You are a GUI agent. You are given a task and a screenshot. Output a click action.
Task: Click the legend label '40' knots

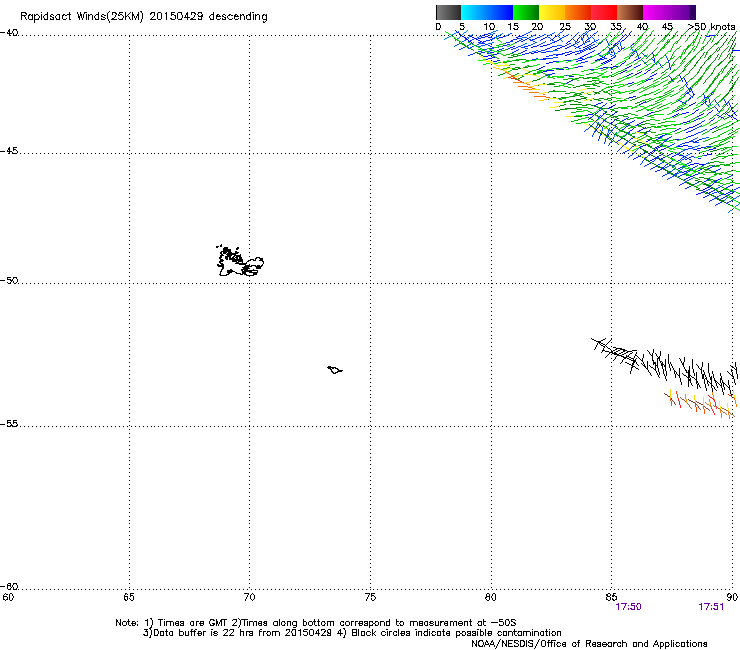point(642,27)
